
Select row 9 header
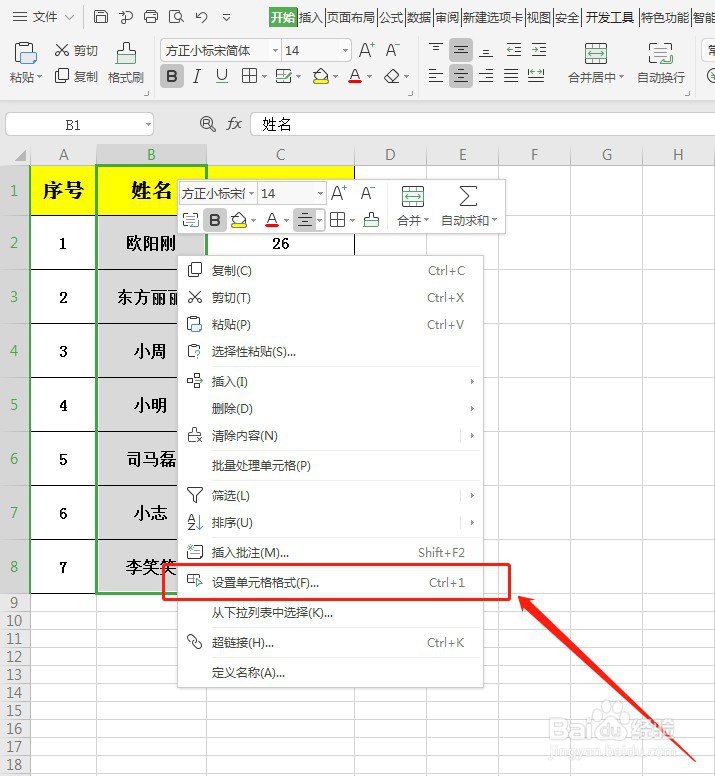point(14,602)
